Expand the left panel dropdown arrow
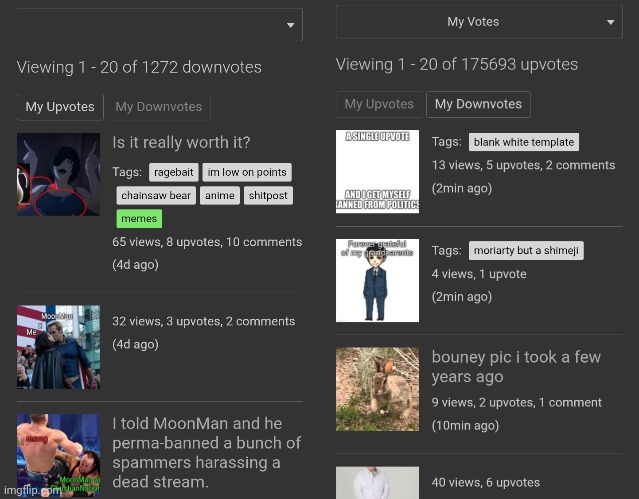Viewport: 639px width, 499px height. (290, 25)
